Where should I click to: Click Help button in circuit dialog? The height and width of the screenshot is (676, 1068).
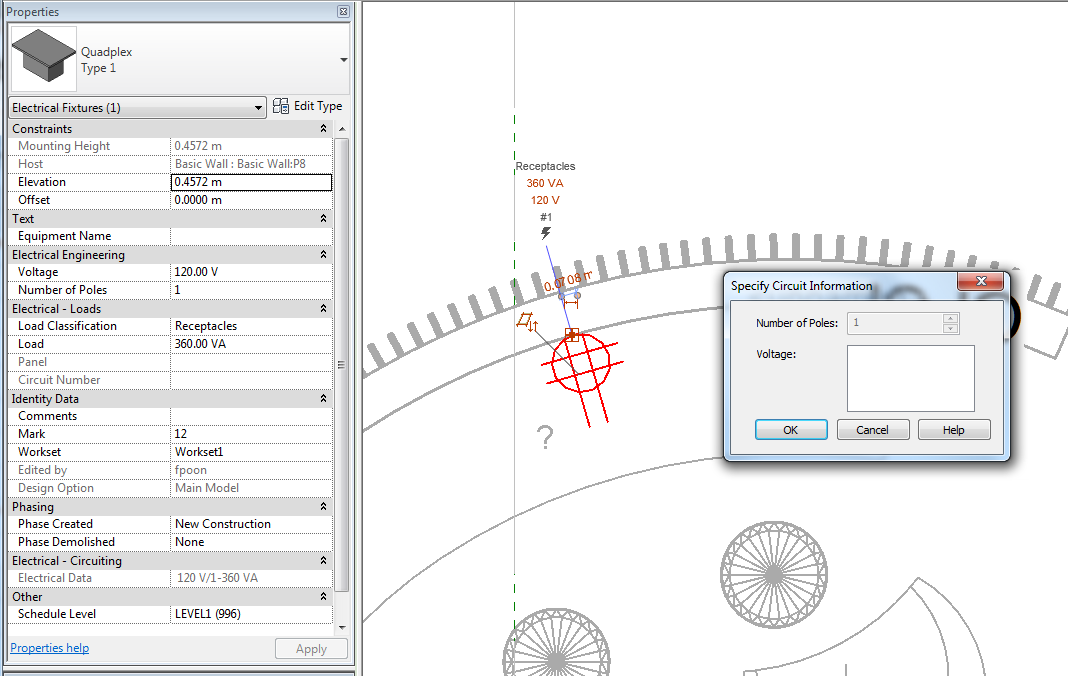(x=953, y=430)
